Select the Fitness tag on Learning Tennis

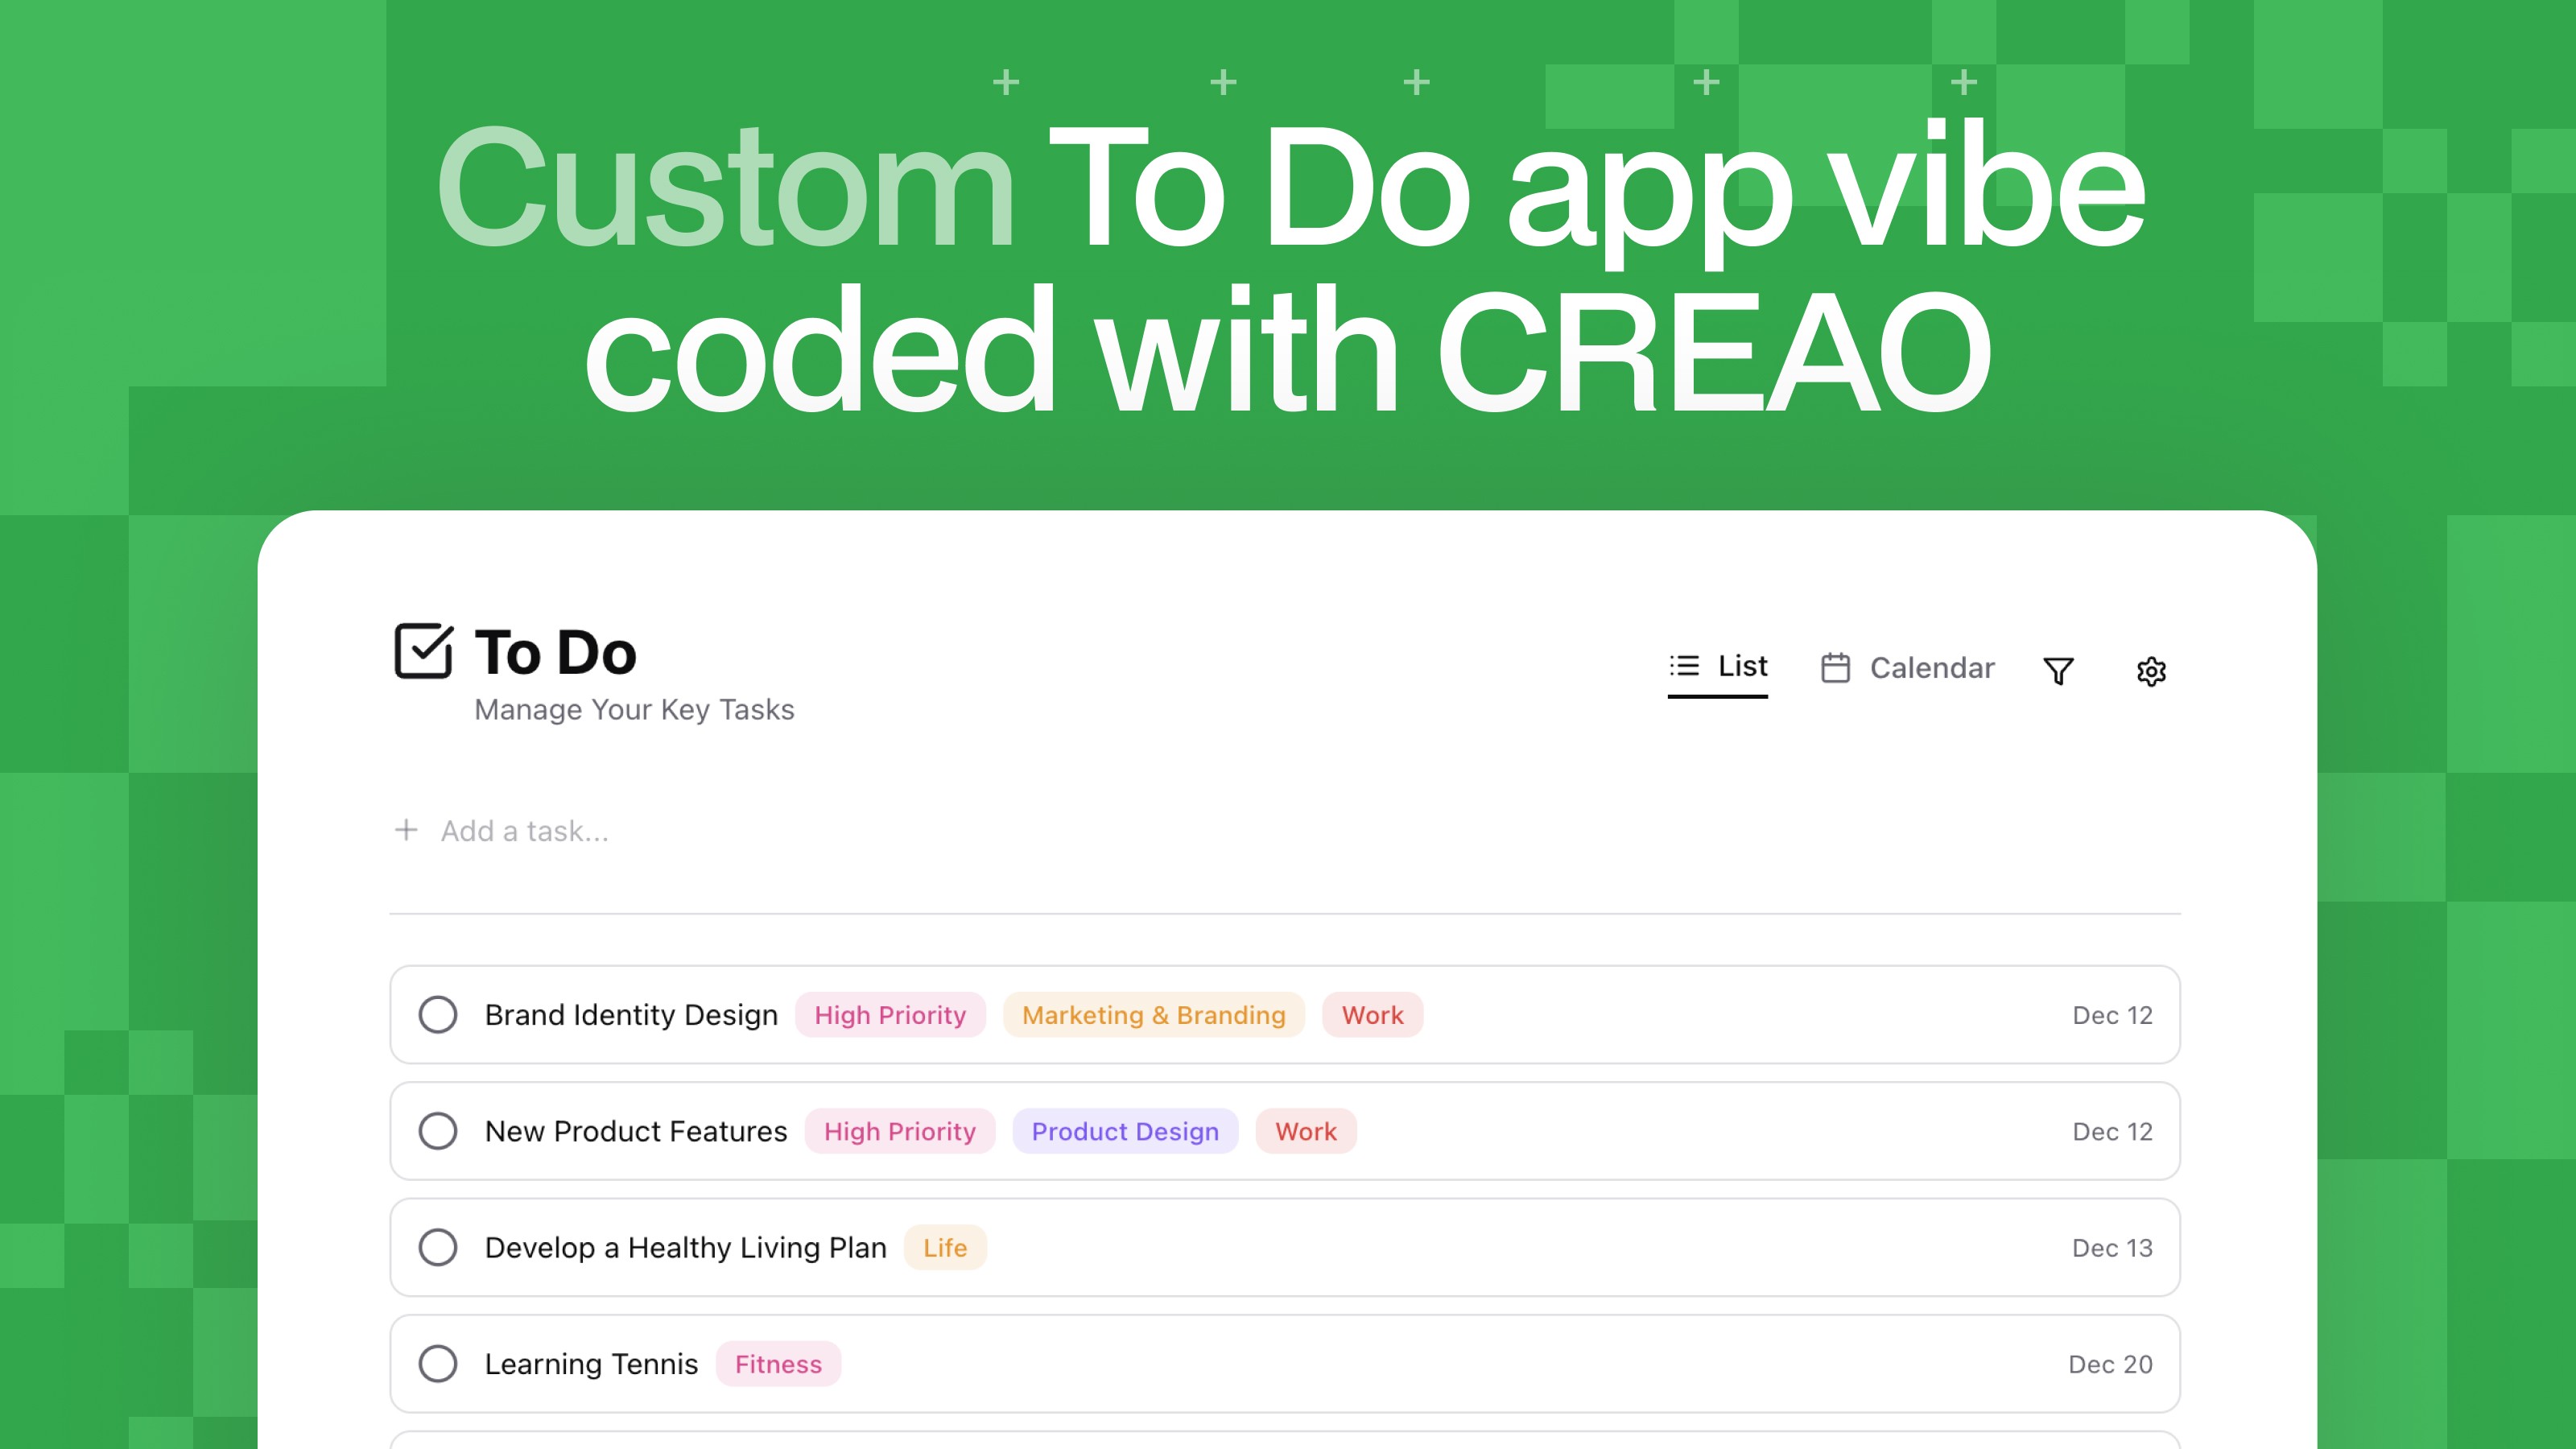tap(778, 1364)
